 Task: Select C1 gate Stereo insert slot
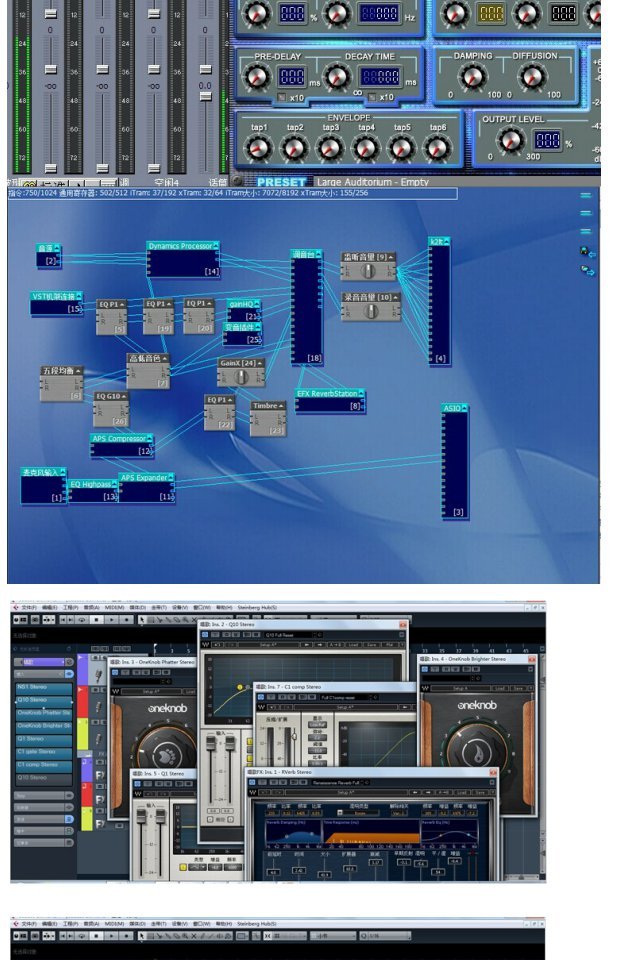click(x=43, y=752)
